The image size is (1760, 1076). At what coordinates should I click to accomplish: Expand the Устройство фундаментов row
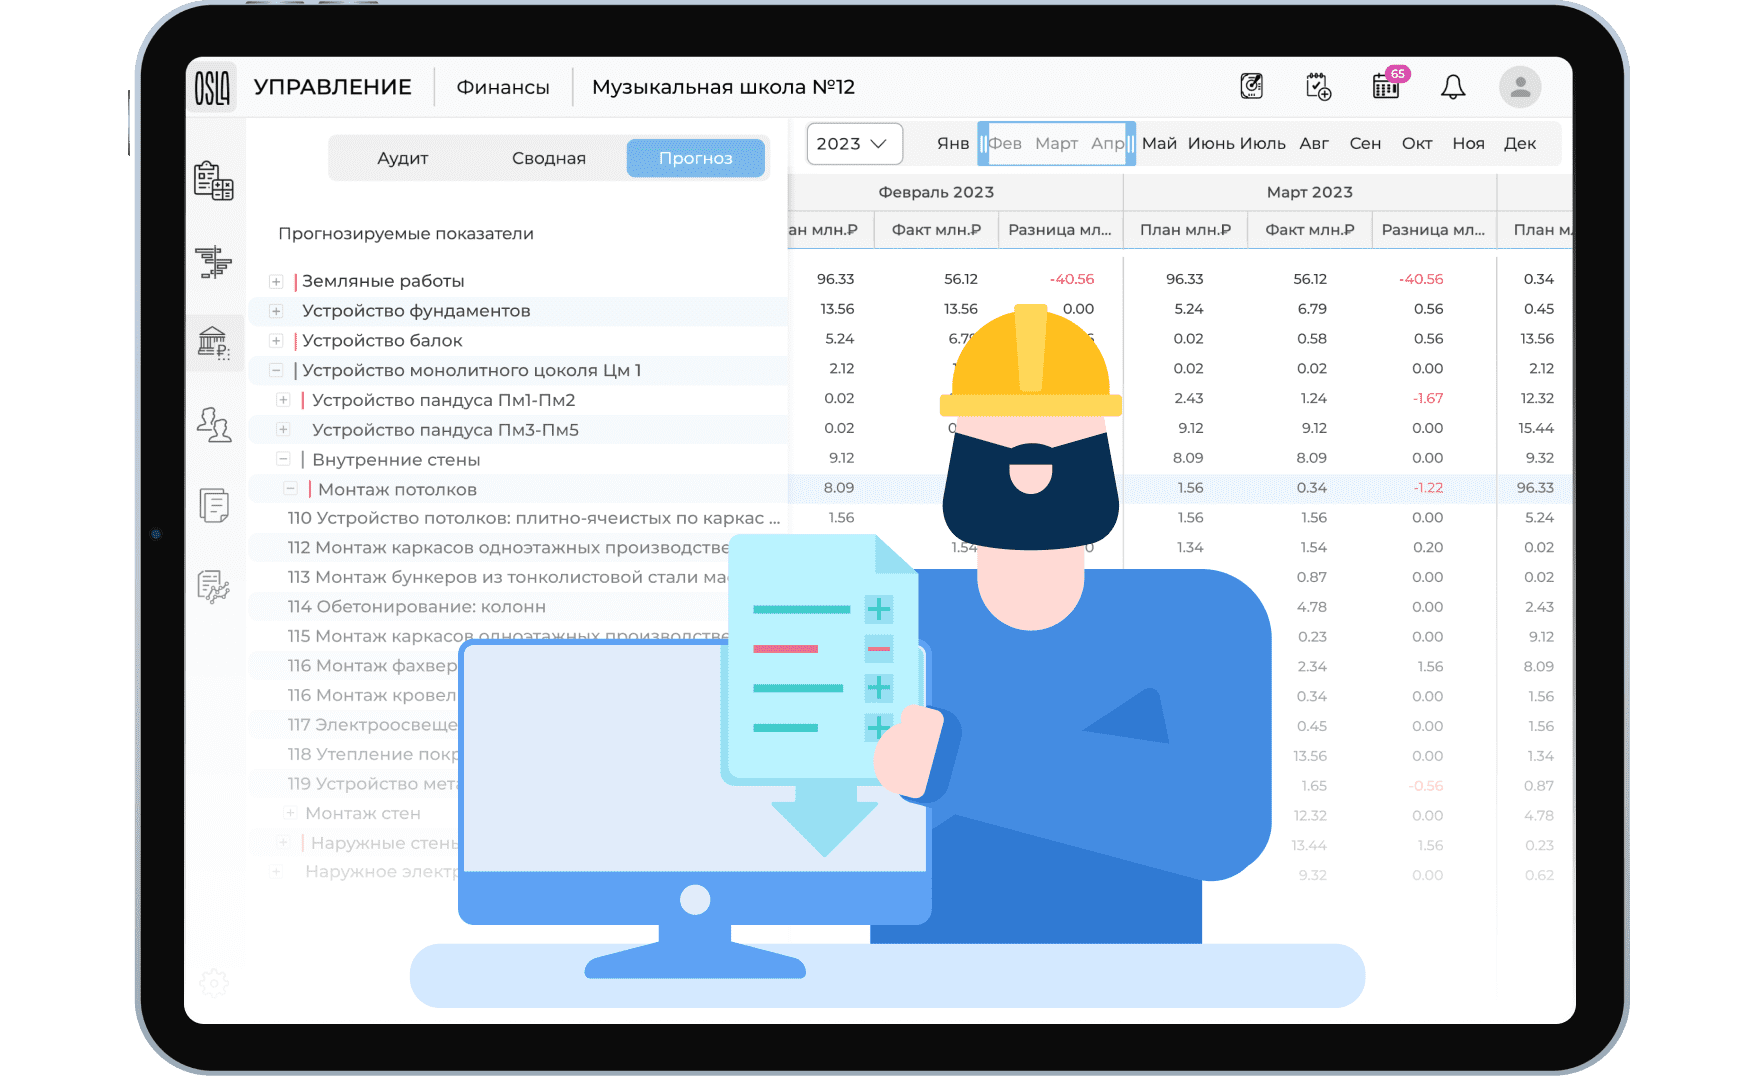pos(276,311)
